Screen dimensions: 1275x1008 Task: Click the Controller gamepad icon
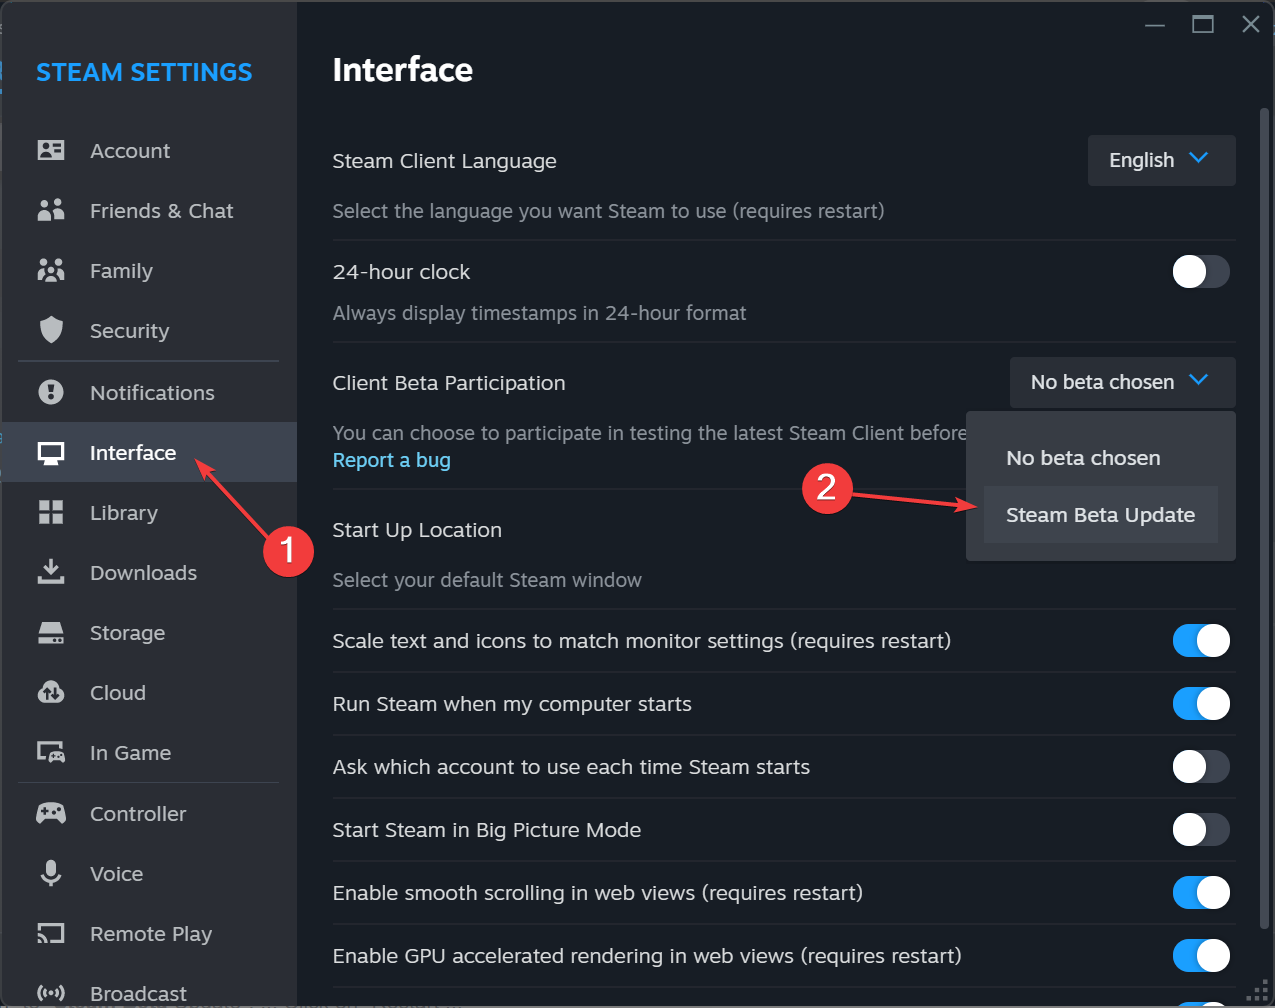[51, 813]
